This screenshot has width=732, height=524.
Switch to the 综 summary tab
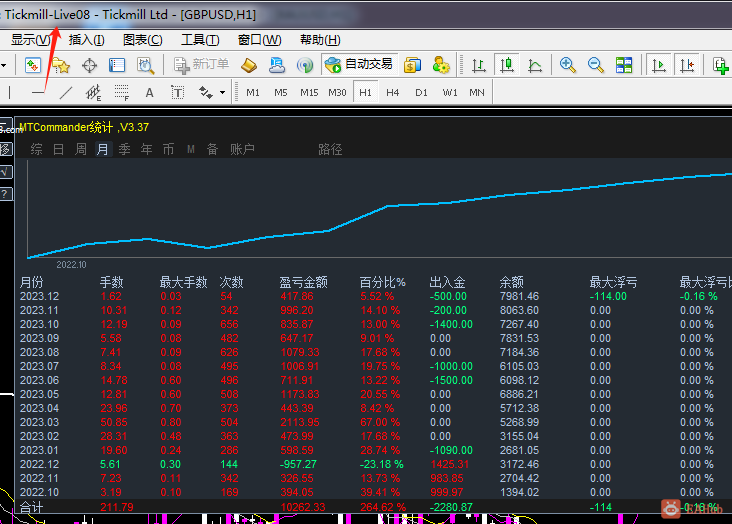(x=36, y=149)
